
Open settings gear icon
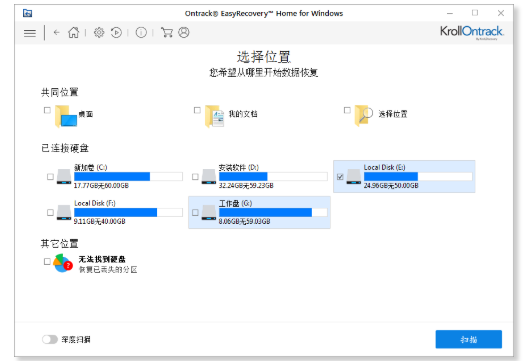[99, 32]
